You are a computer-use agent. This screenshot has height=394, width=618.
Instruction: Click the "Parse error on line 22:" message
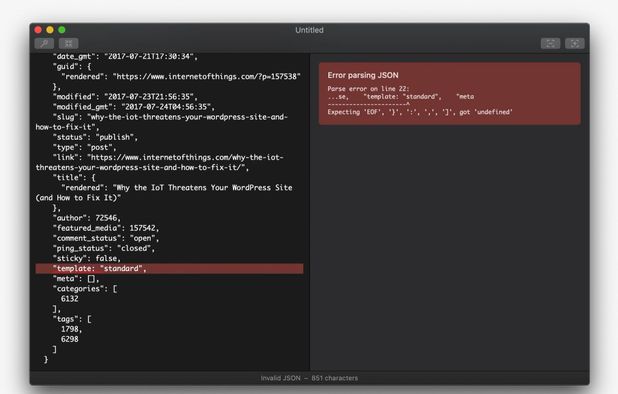click(x=368, y=89)
